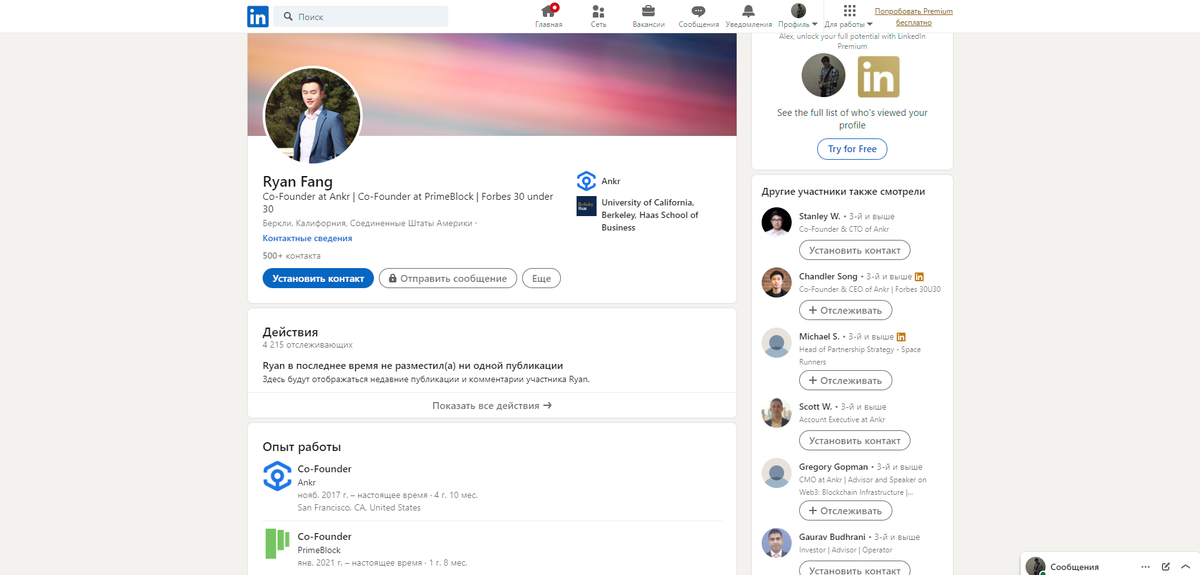Click Stanley W.'s avatar
The image size is (1200, 575).
tap(777, 223)
